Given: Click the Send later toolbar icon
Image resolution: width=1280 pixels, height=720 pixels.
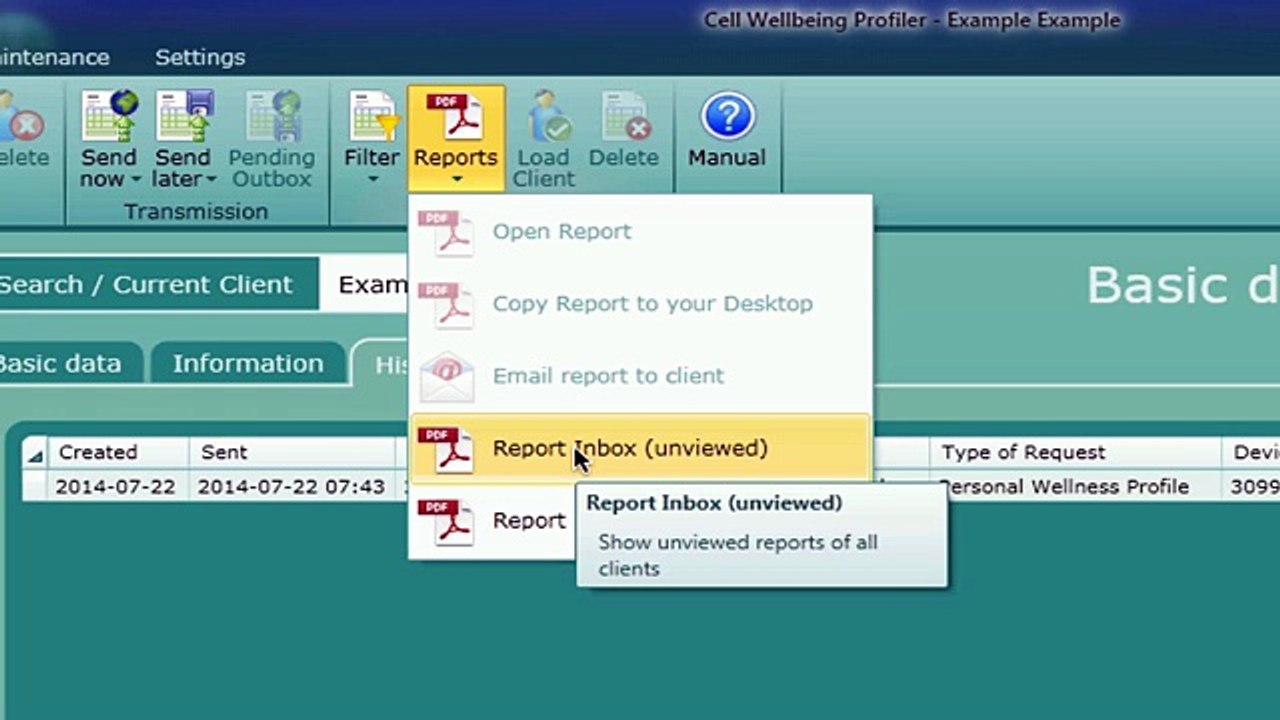Looking at the screenshot, I should (x=184, y=117).
